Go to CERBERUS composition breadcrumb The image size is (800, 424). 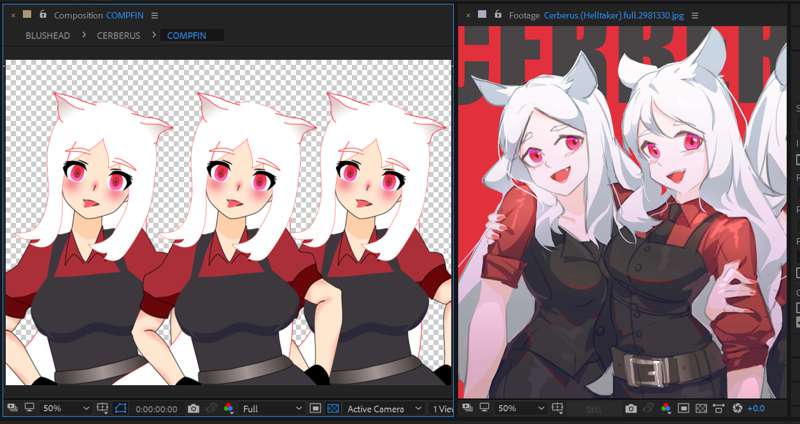[x=119, y=35]
